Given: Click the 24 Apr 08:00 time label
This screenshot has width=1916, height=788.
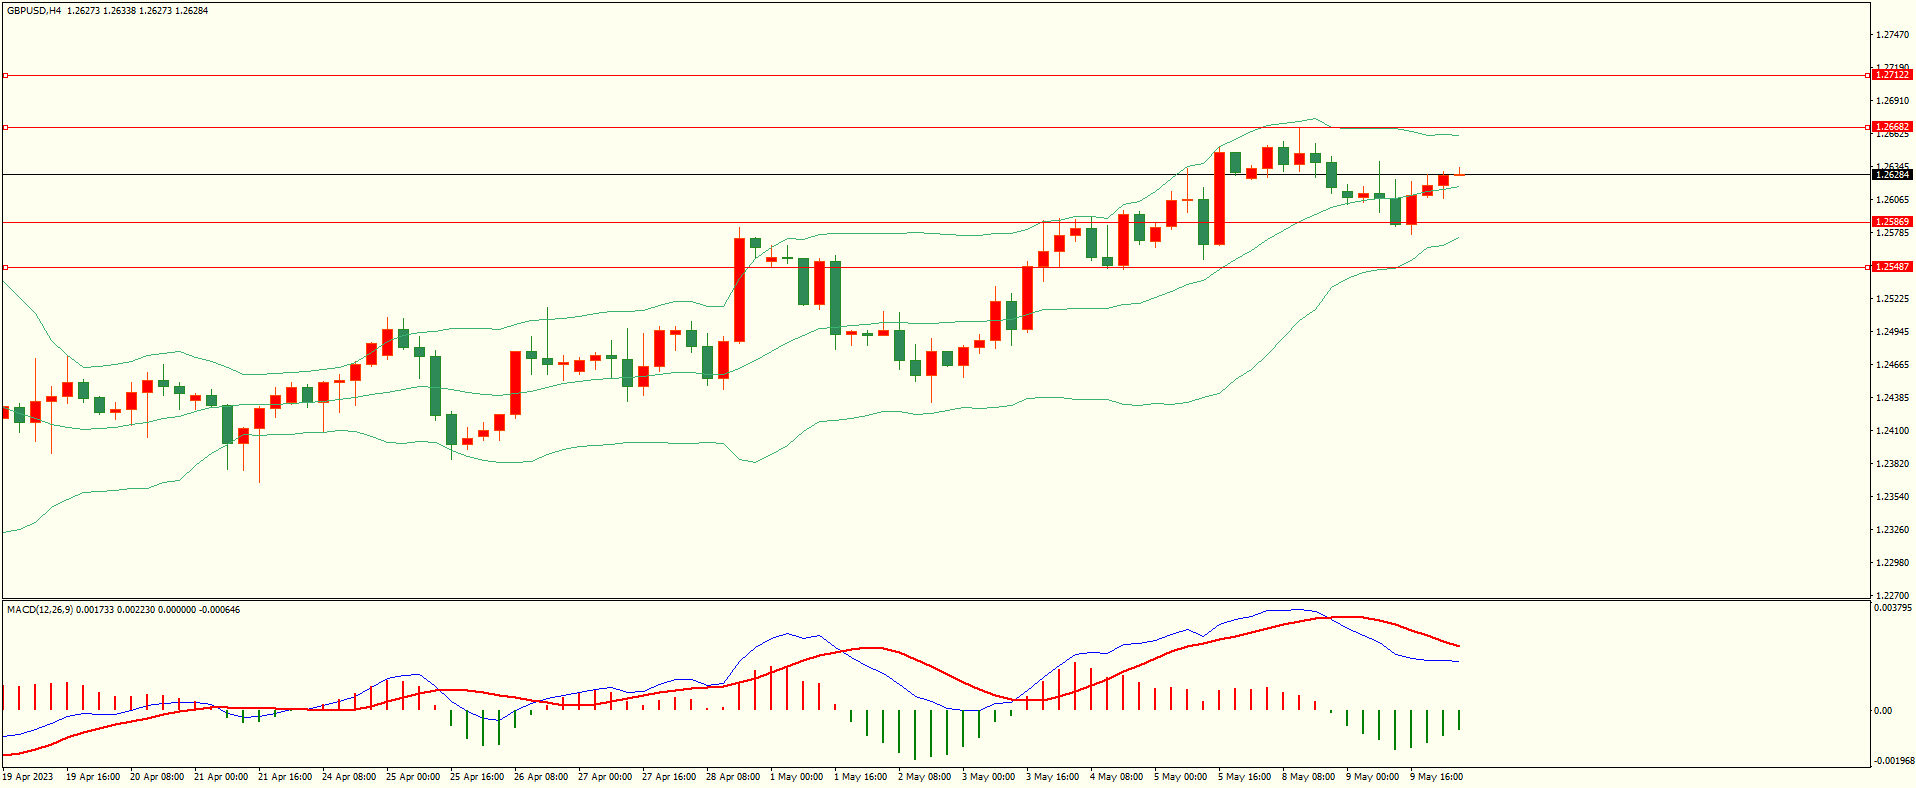Looking at the screenshot, I should (x=349, y=777).
